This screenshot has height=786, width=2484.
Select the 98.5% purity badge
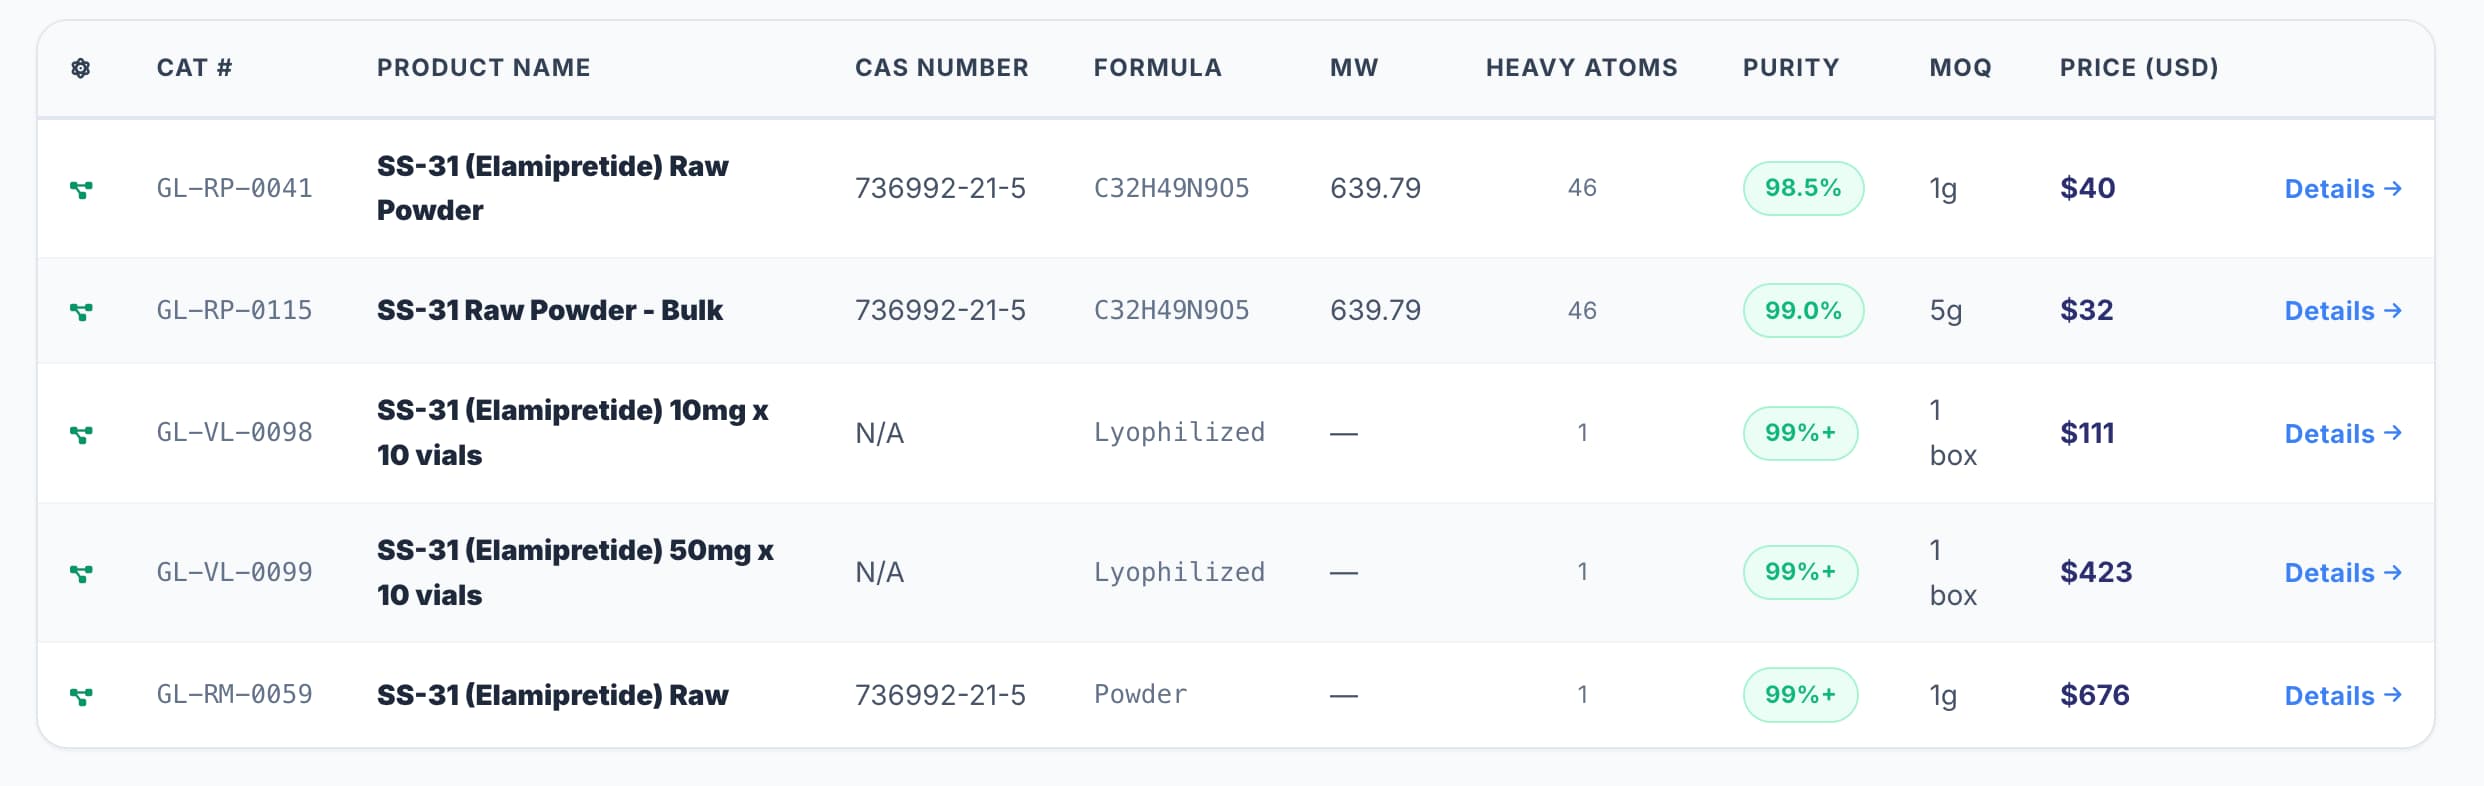tap(1802, 188)
